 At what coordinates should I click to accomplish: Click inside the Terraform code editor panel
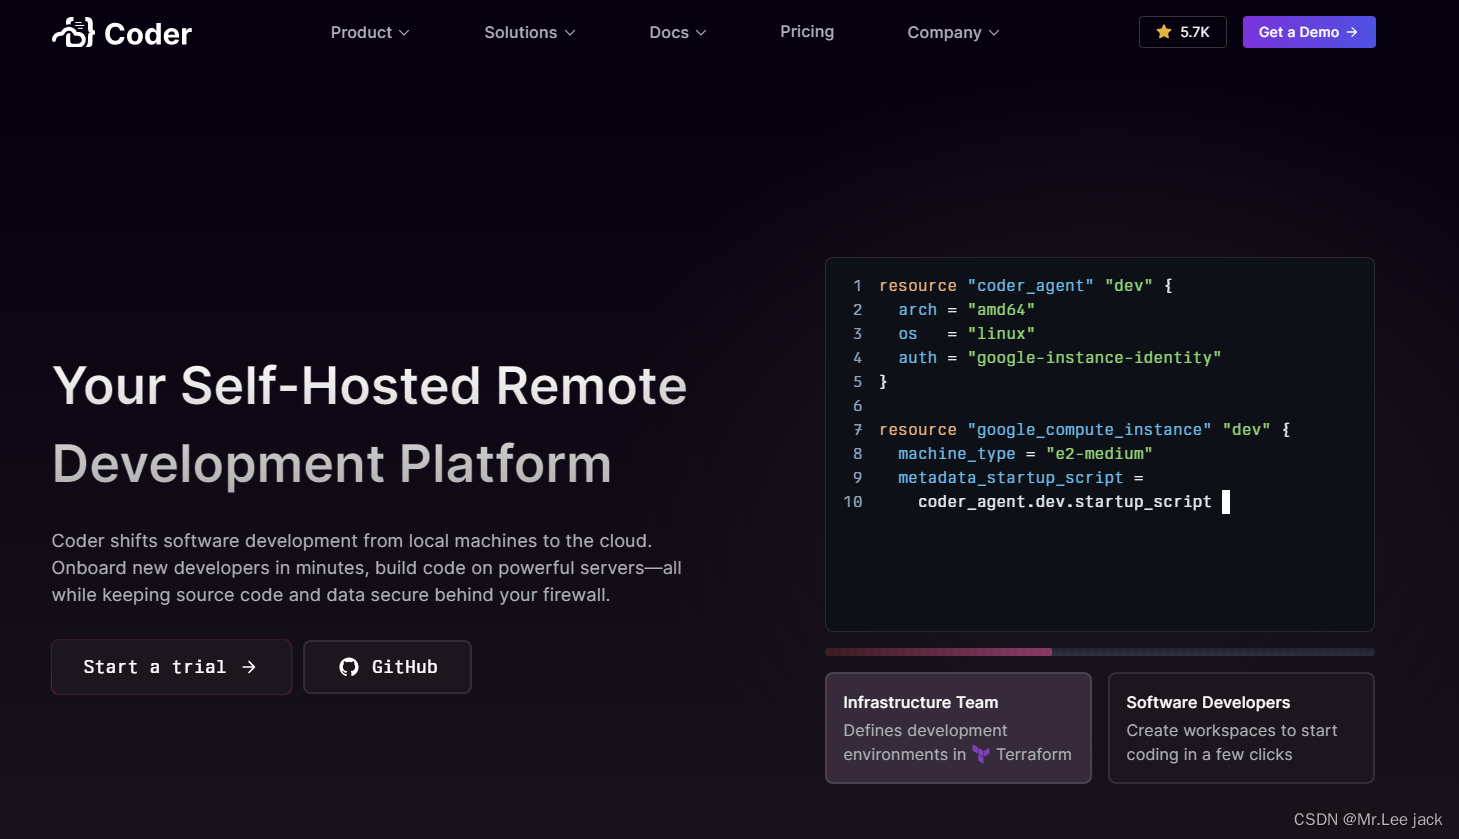click(x=1100, y=445)
